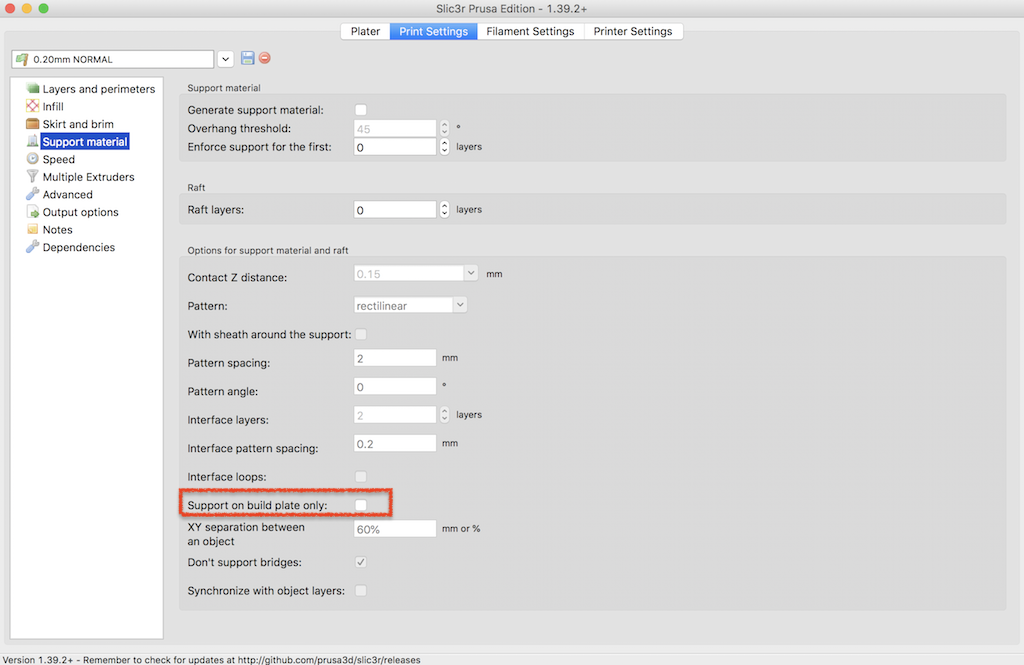Click the Pattern spacing input field
This screenshot has width=1024, height=665.
(395, 358)
